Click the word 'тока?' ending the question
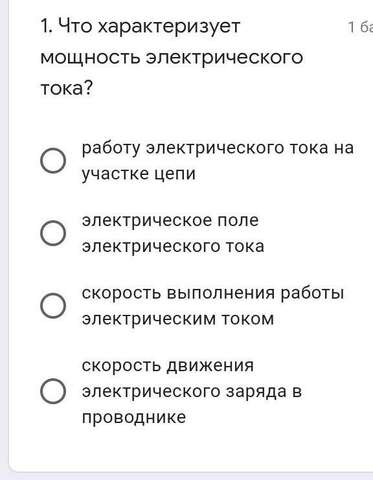 coord(66,89)
